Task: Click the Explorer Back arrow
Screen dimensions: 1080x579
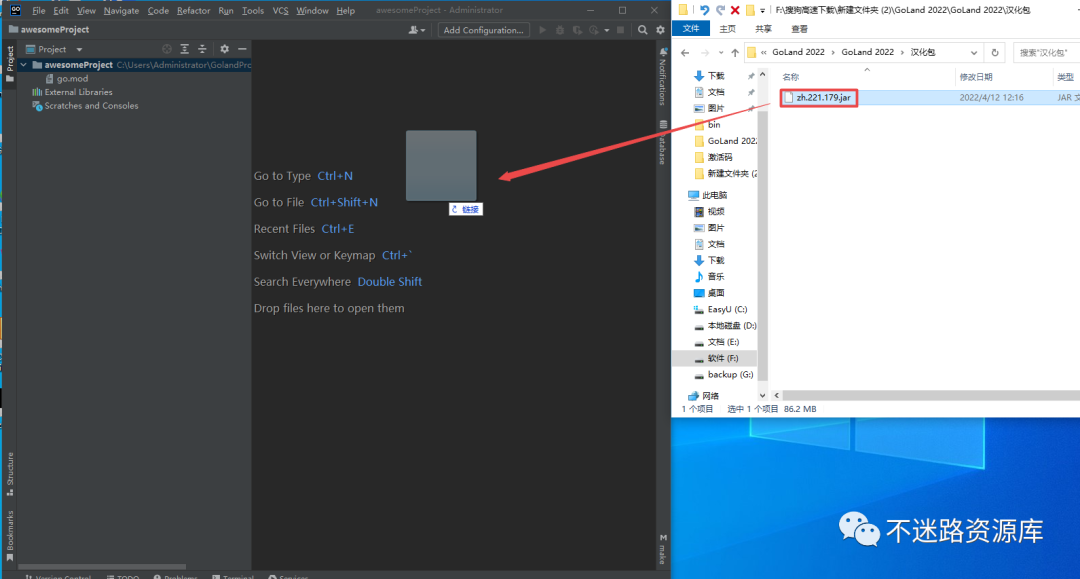Action: [x=685, y=52]
